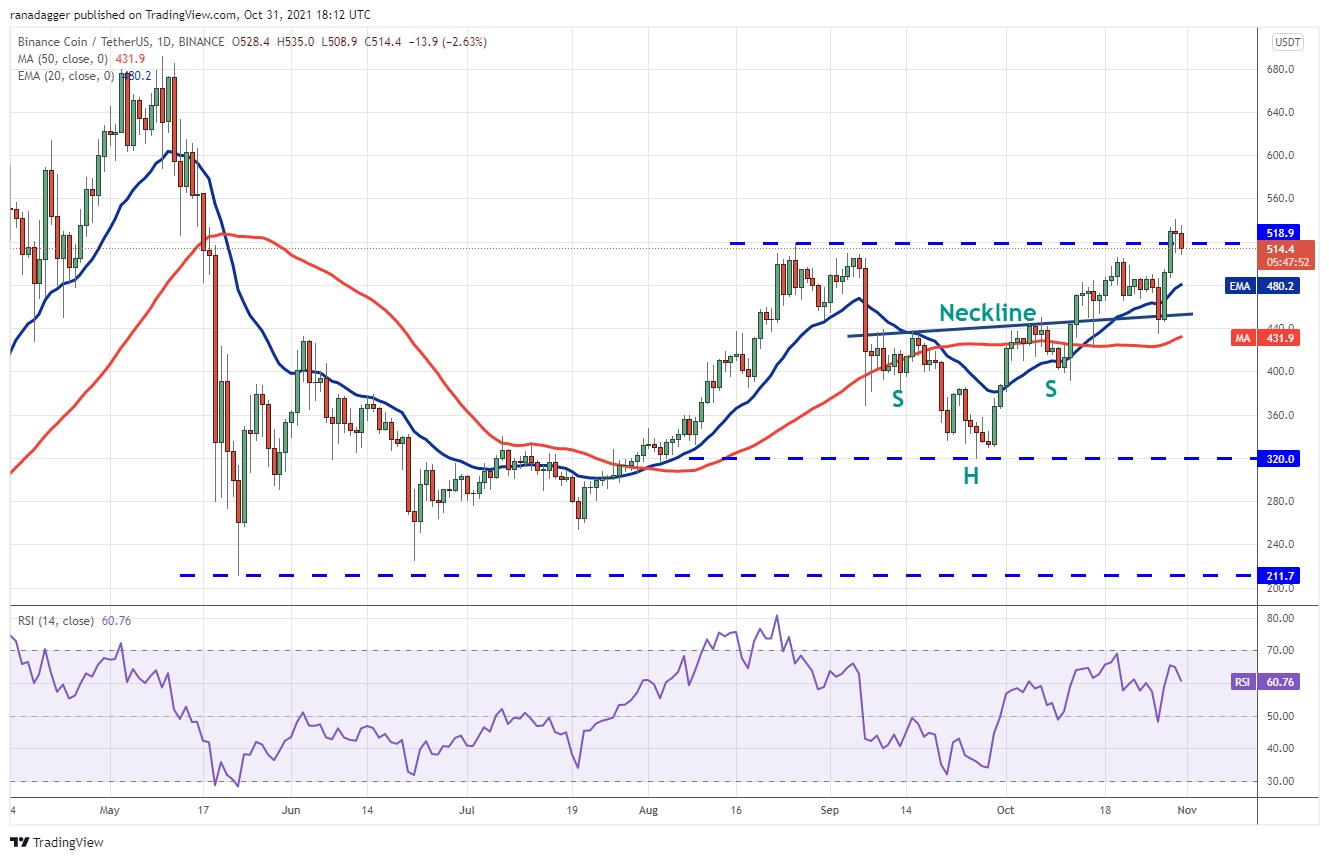Click the RSI 70 overbought level label
1329x860 pixels.
(1282, 651)
